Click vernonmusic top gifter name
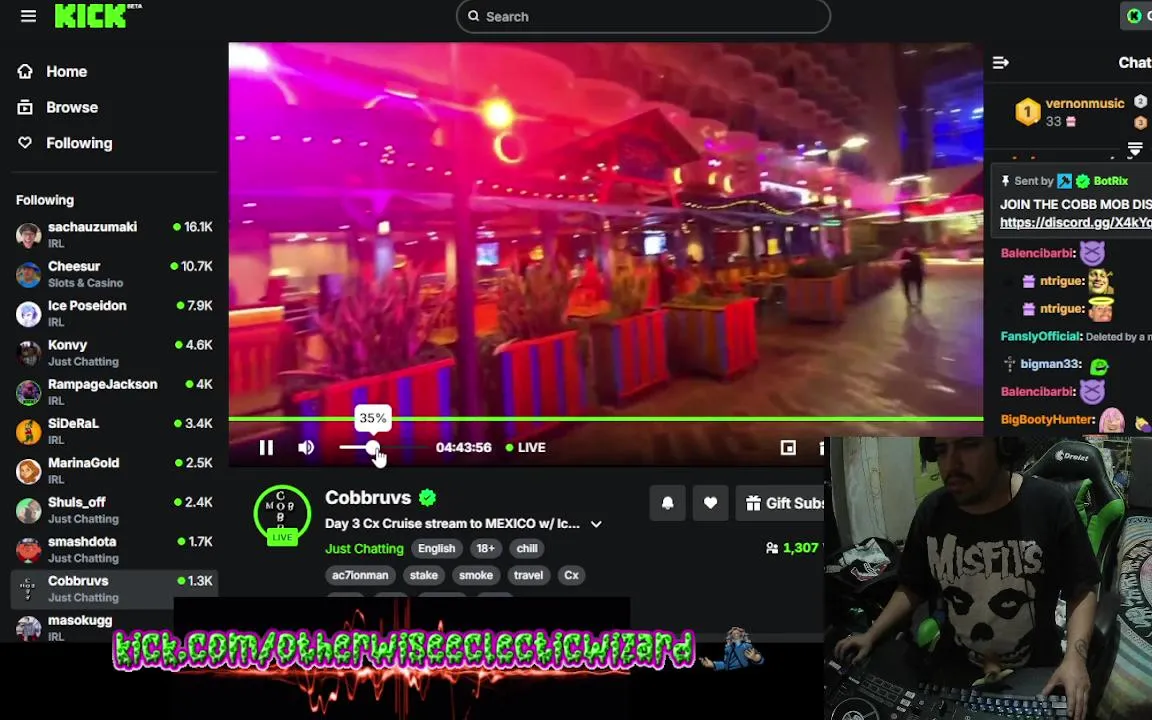Image resolution: width=1152 pixels, height=720 pixels. pyautogui.click(x=1084, y=104)
